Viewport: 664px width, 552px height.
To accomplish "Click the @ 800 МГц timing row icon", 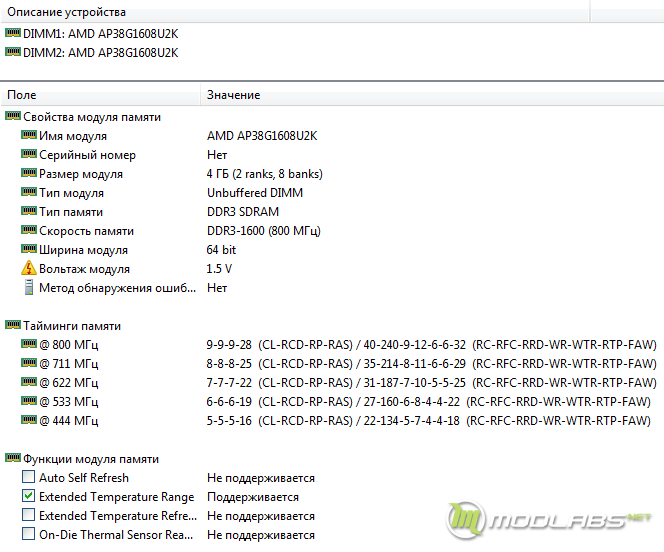I will pyautogui.click(x=29, y=344).
